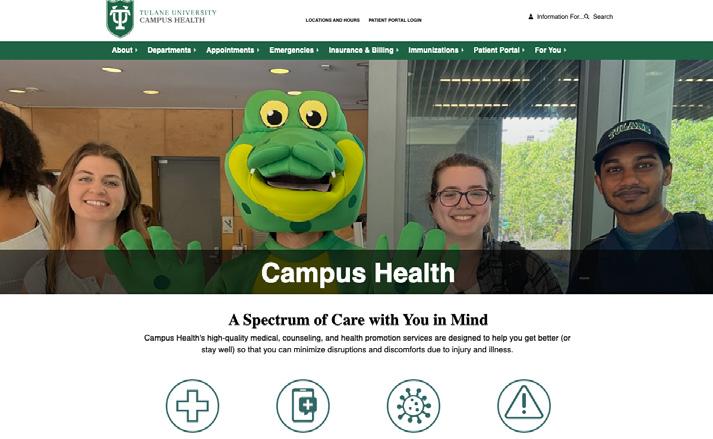
Task: Open the virus circle icon
Action: 413,405
